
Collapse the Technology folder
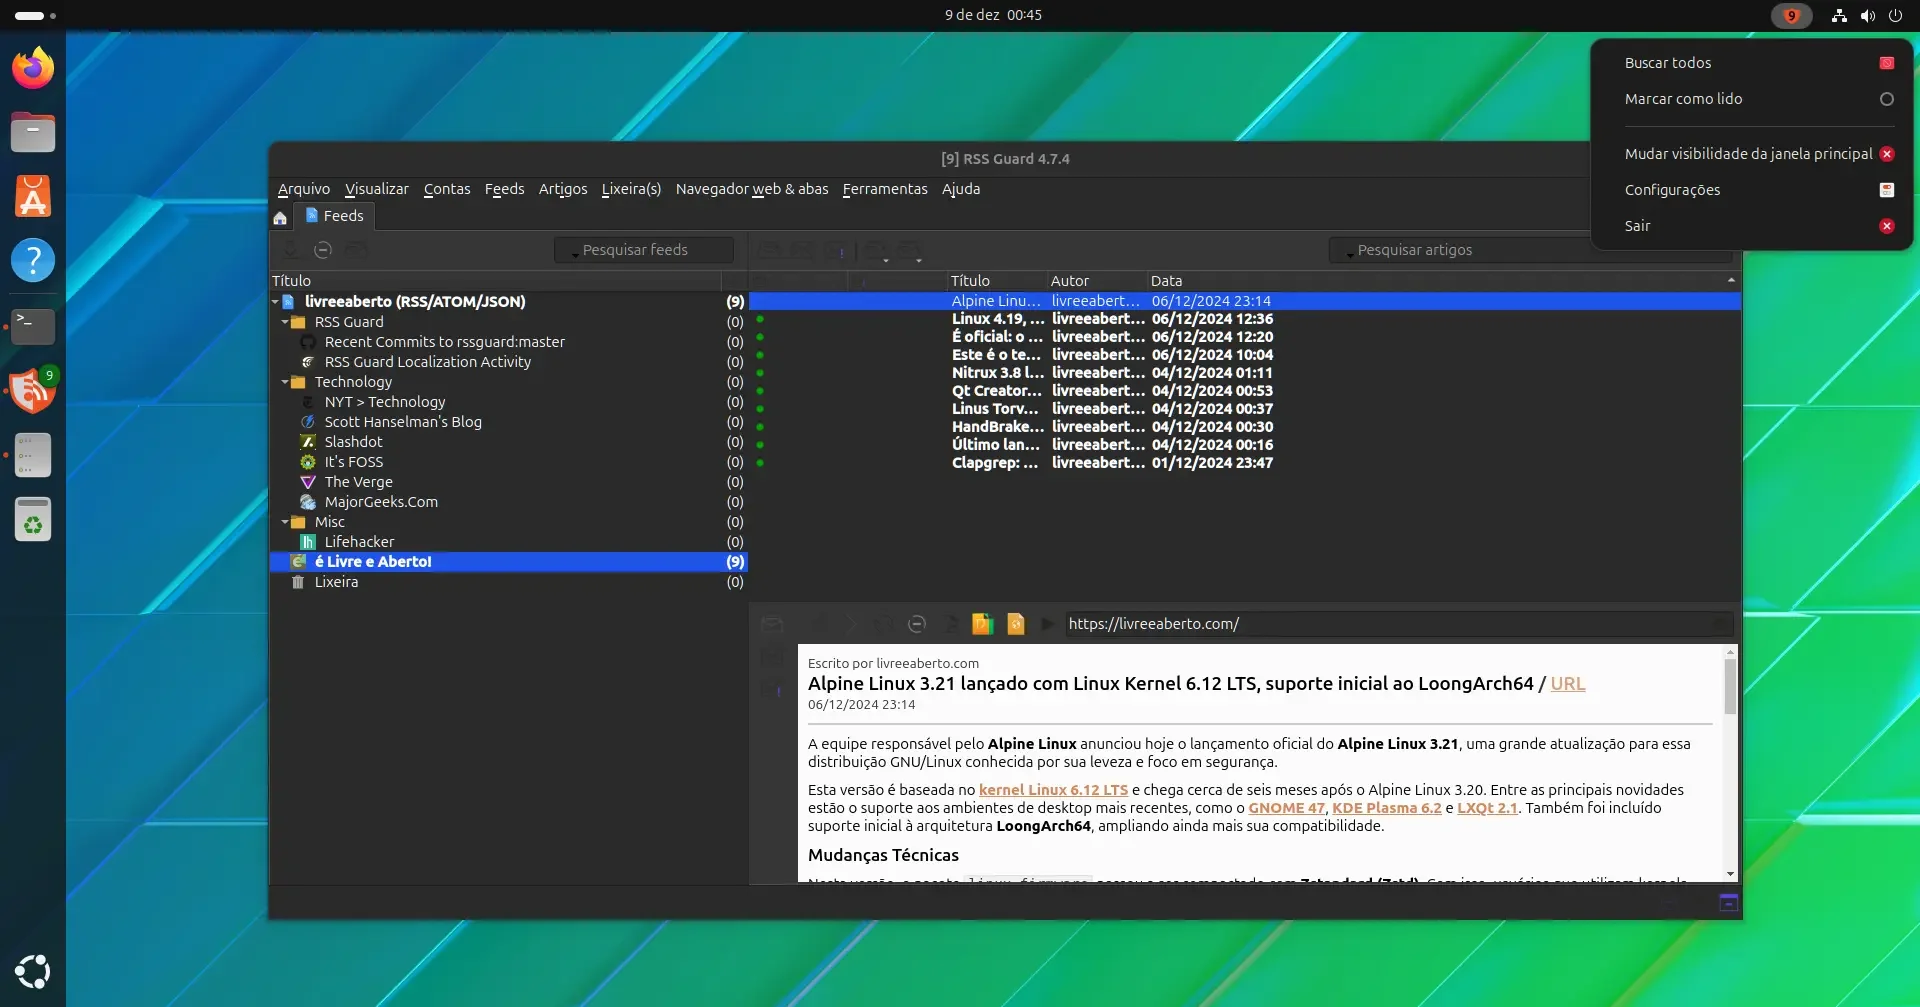coord(285,382)
